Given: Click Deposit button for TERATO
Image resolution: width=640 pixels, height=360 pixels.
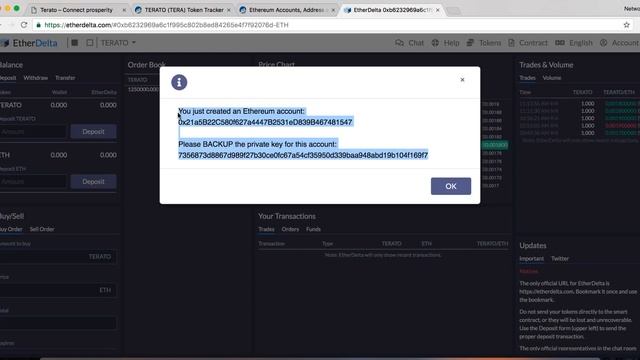Looking at the screenshot, I should 93,131.
